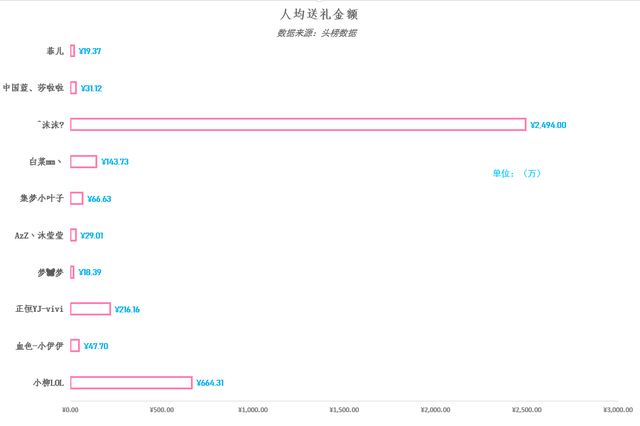Click the ¥47.70 data label
Image resolution: width=640 pixels, height=426 pixels.
tap(96, 346)
